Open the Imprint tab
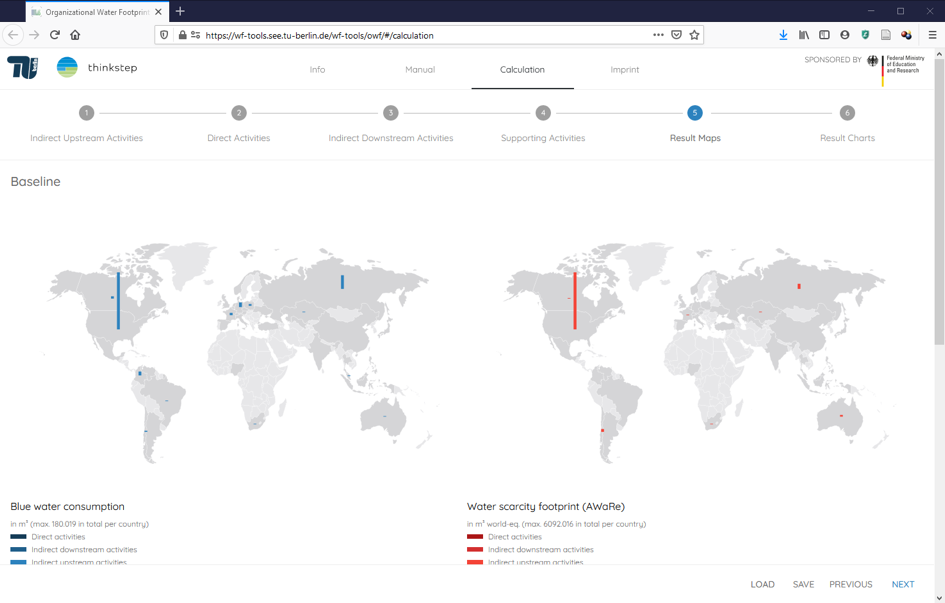945x603 pixels. 625,70
